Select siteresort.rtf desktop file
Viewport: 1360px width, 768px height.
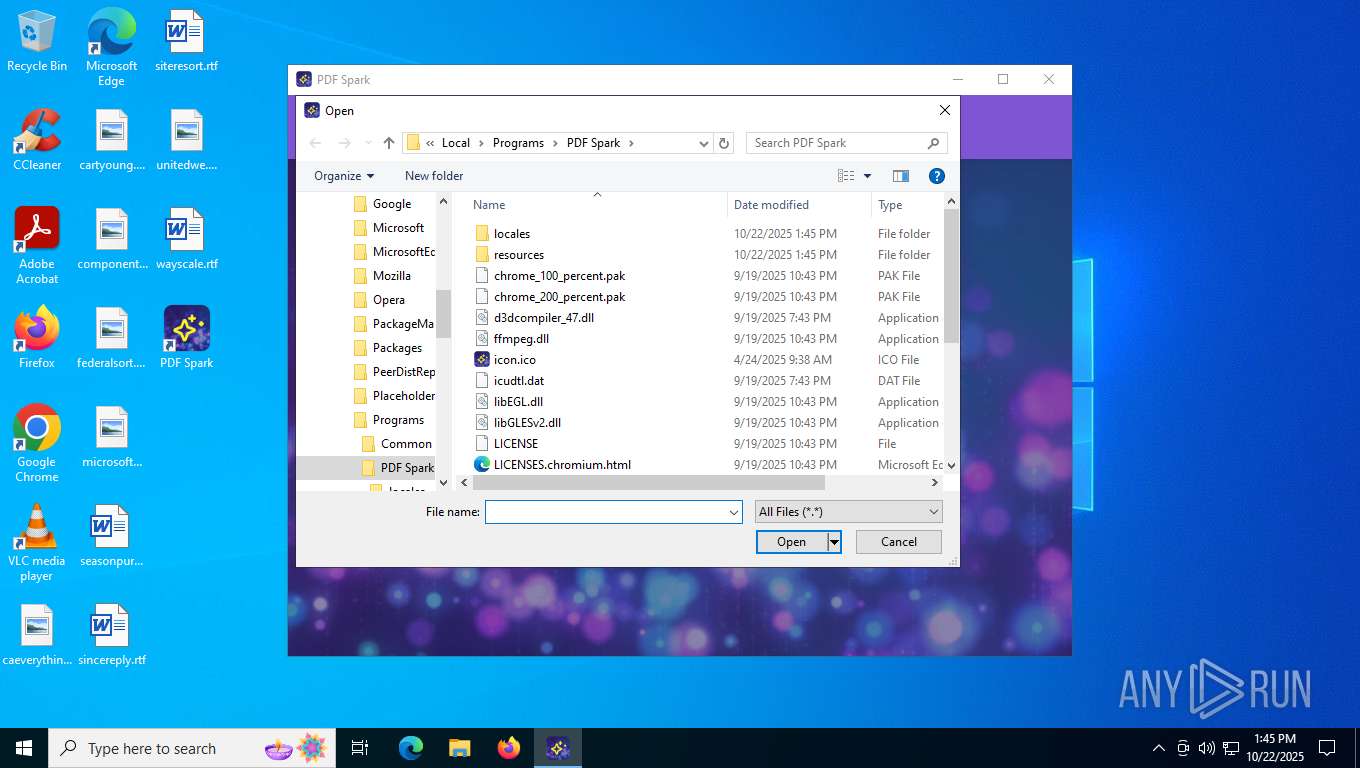(186, 41)
